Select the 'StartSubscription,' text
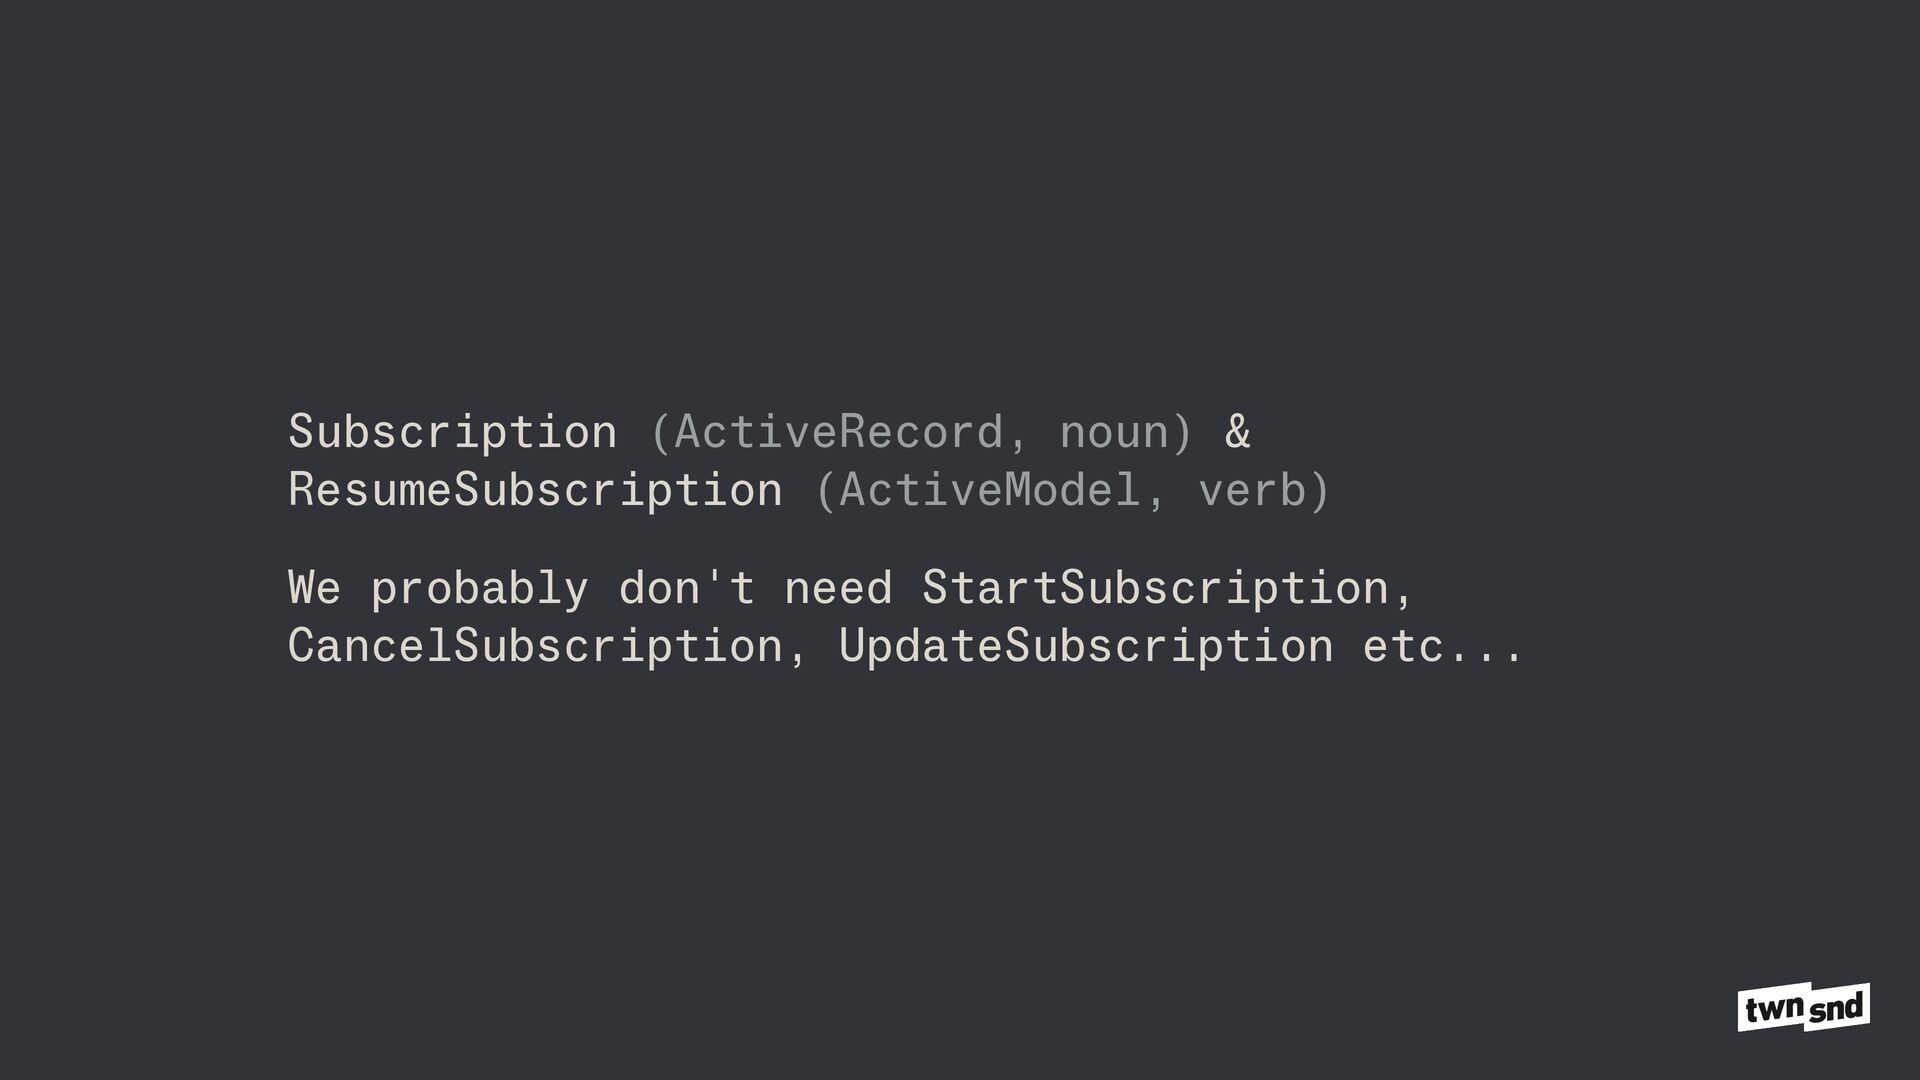This screenshot has height=1080, width=1920. (1167, 589)
